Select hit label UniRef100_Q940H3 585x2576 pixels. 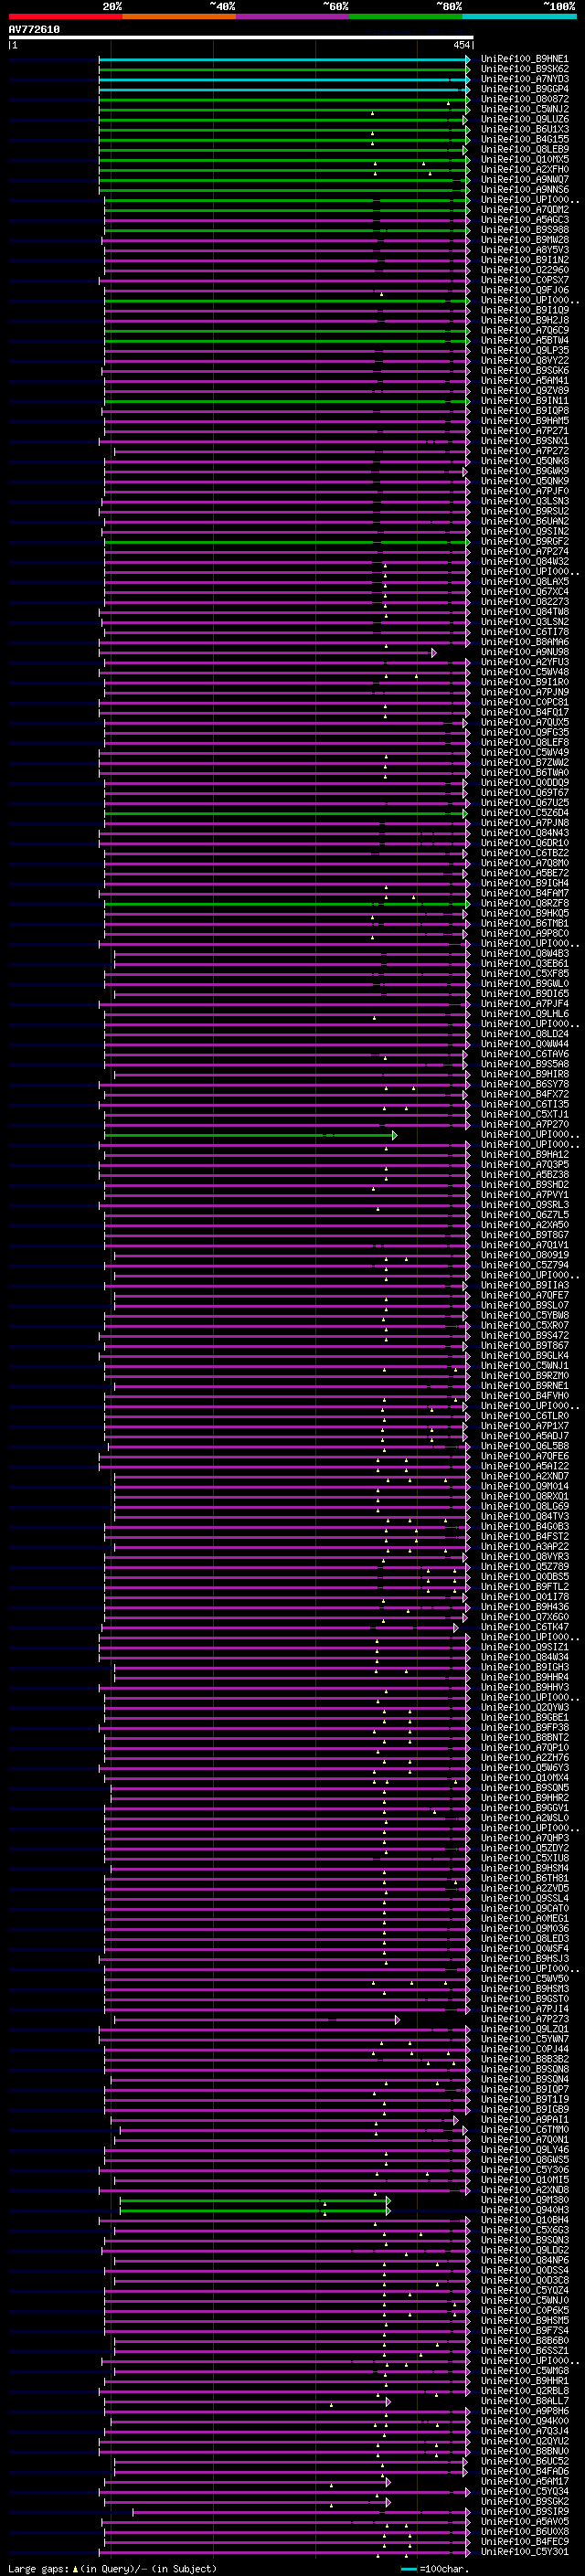pos(524,2211)
